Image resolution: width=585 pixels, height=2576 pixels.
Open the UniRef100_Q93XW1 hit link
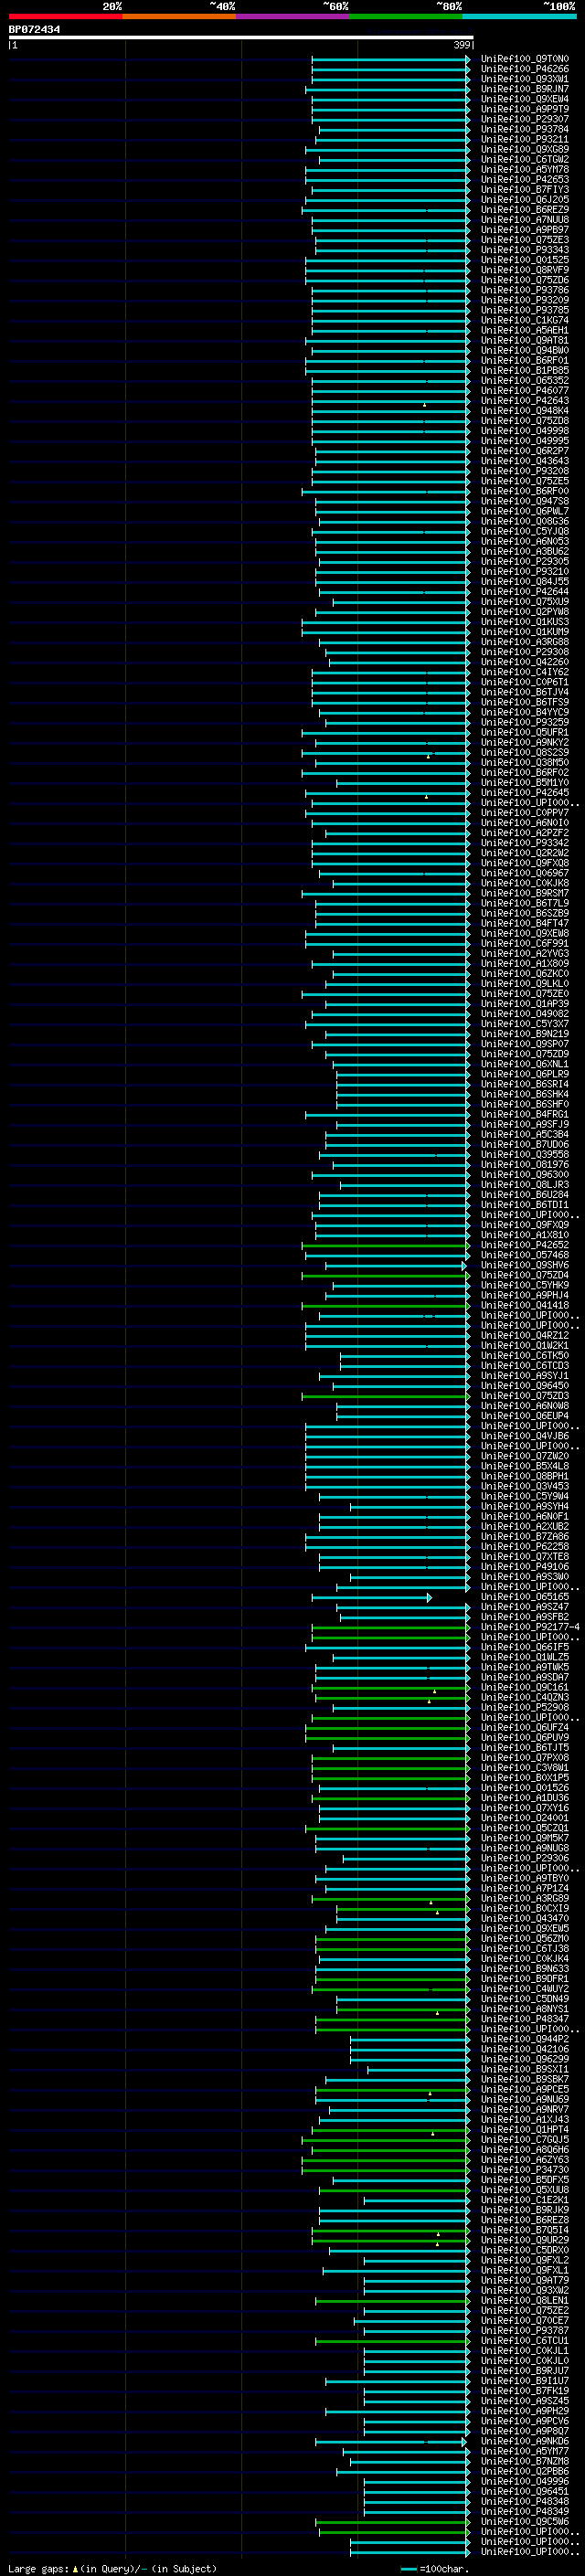(525, 79)
